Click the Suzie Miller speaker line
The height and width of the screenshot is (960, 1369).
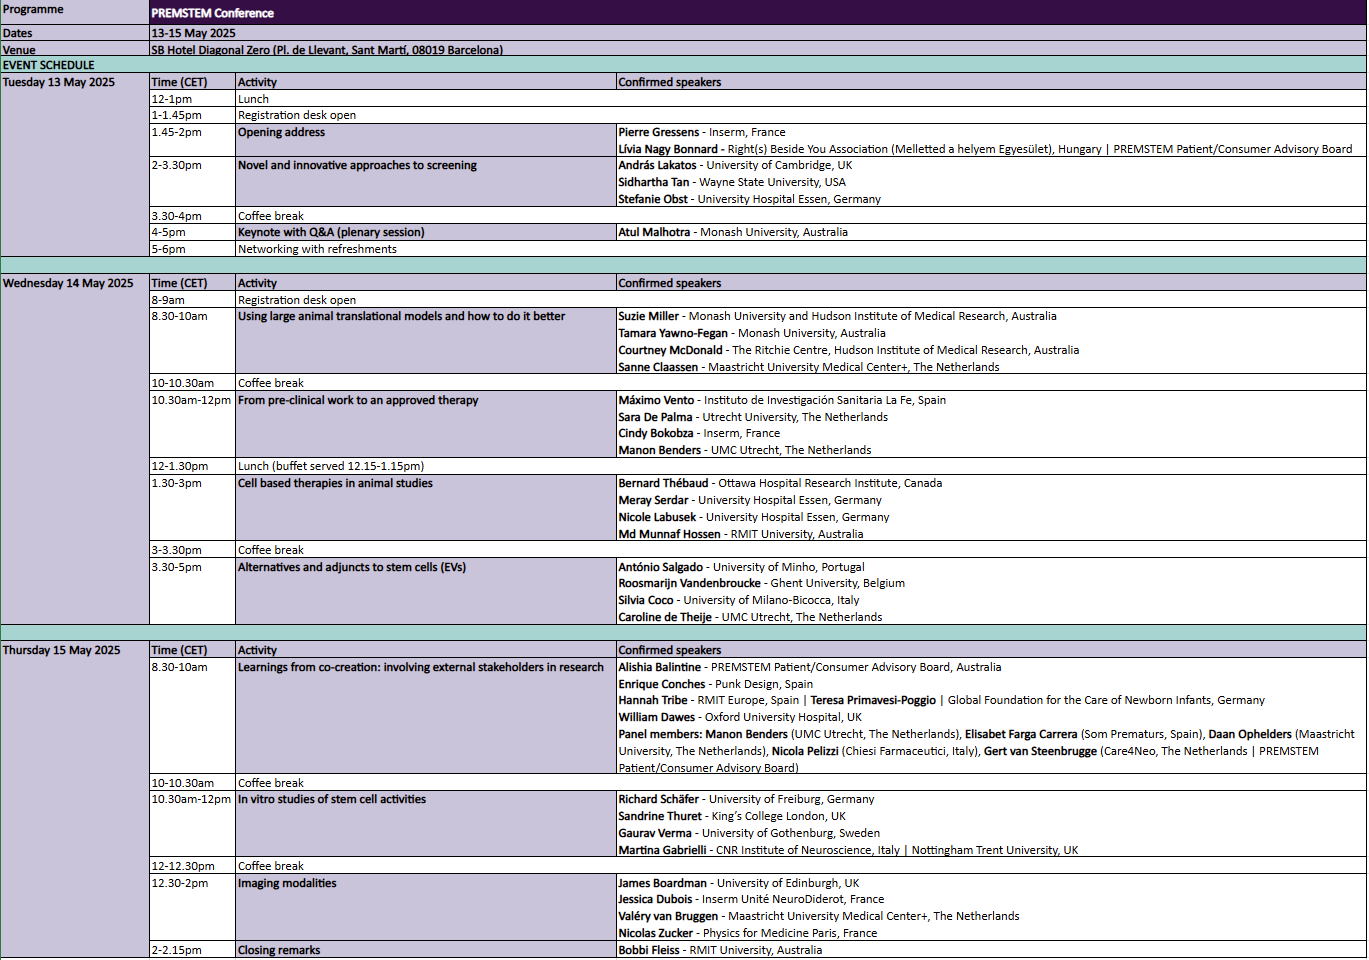click(837, 316)
